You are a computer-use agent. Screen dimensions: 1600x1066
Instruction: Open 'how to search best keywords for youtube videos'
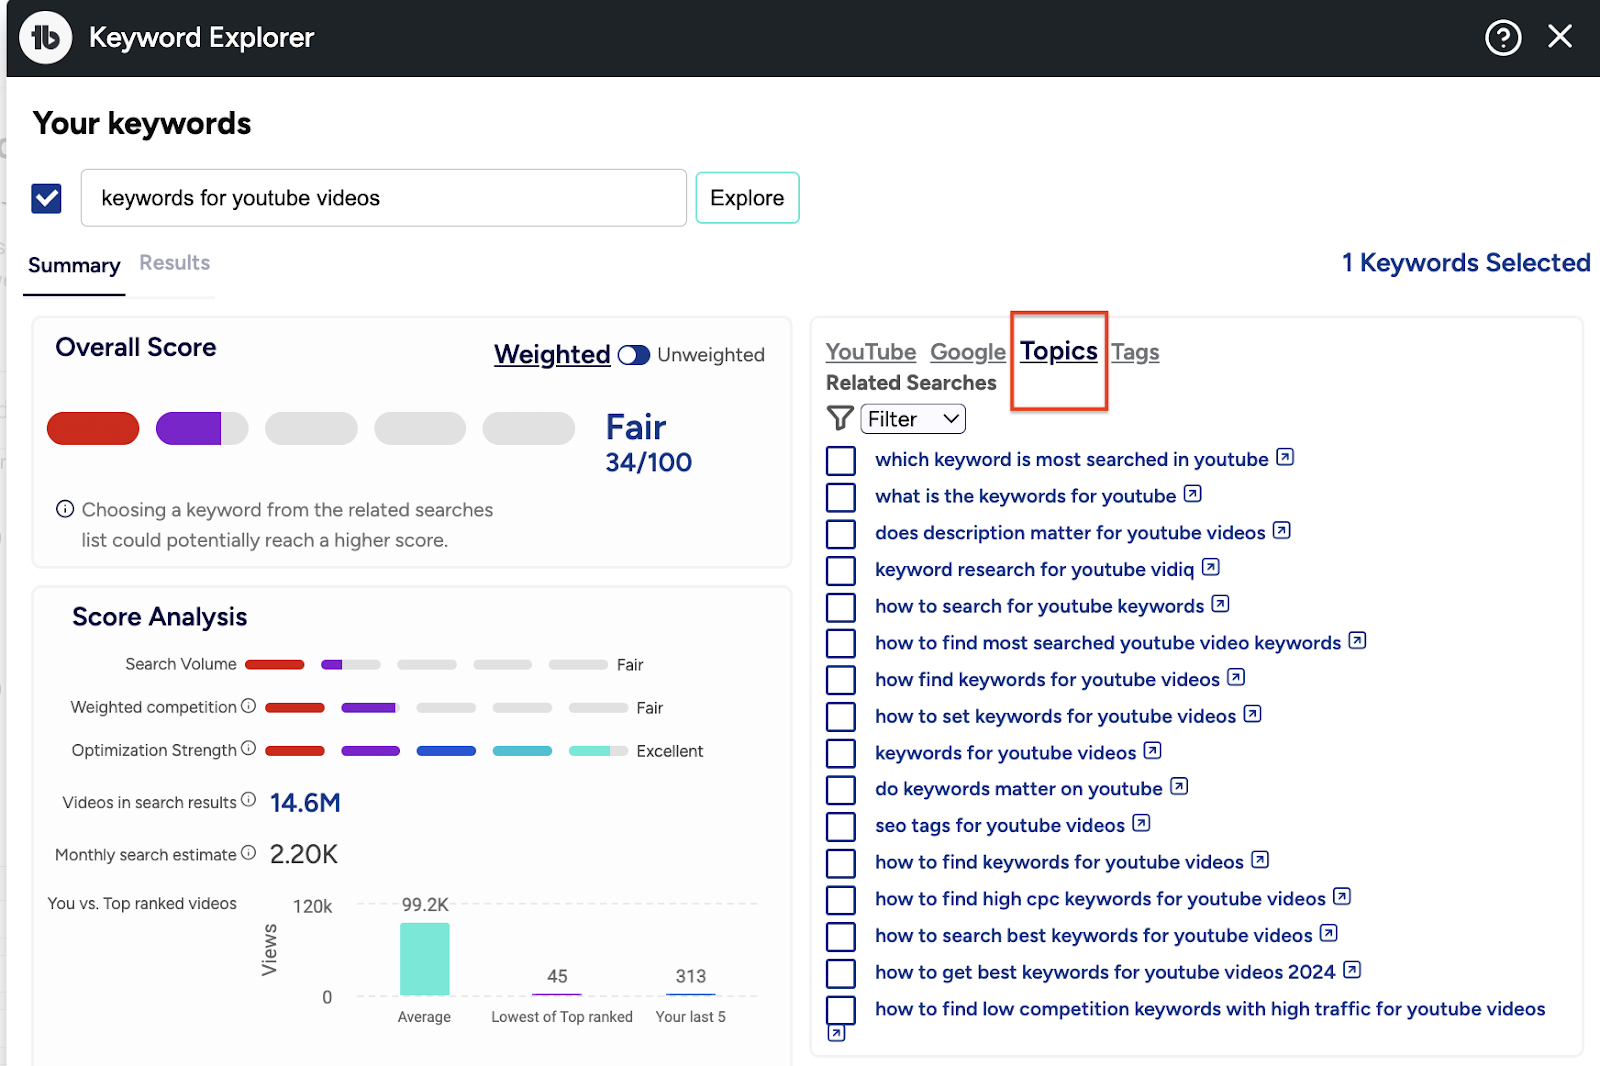[x=1093, y=936]
